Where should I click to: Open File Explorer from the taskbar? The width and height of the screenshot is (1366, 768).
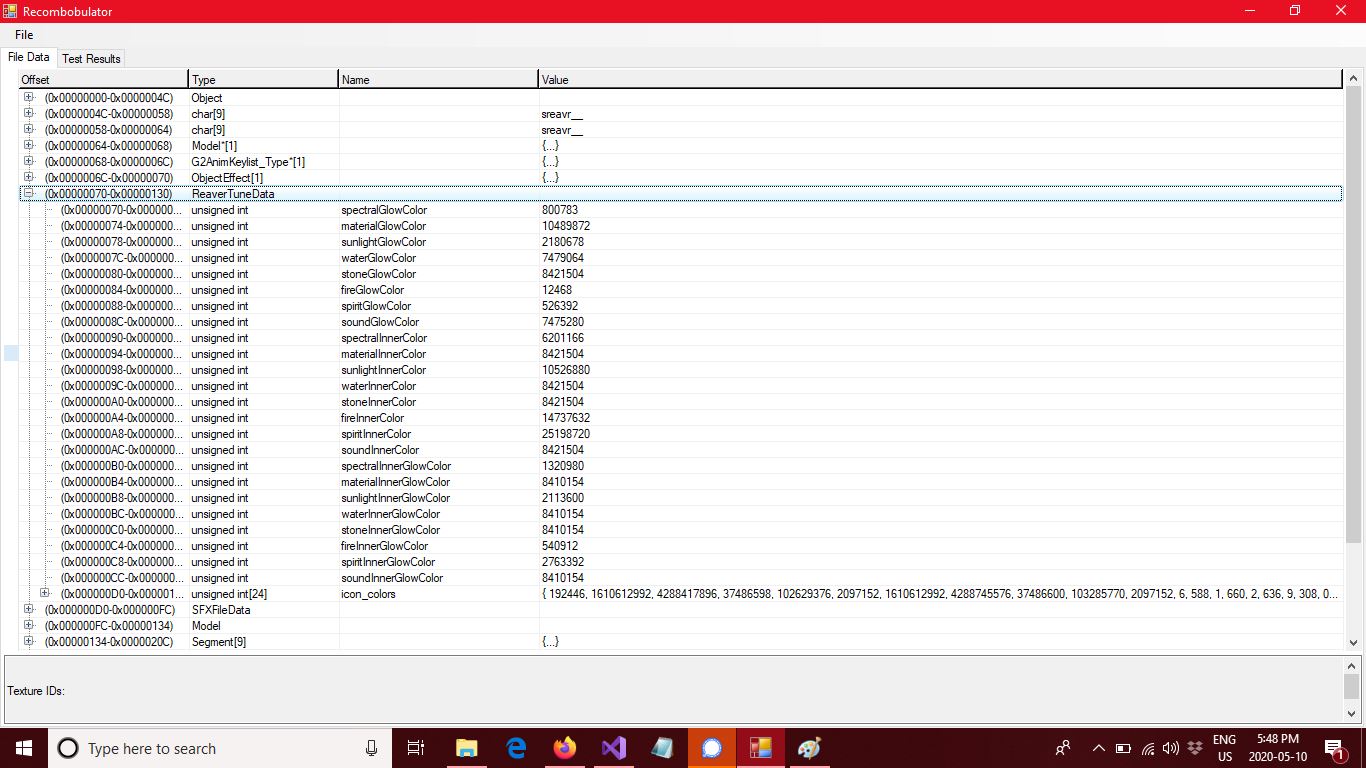[x=466, y=748]
